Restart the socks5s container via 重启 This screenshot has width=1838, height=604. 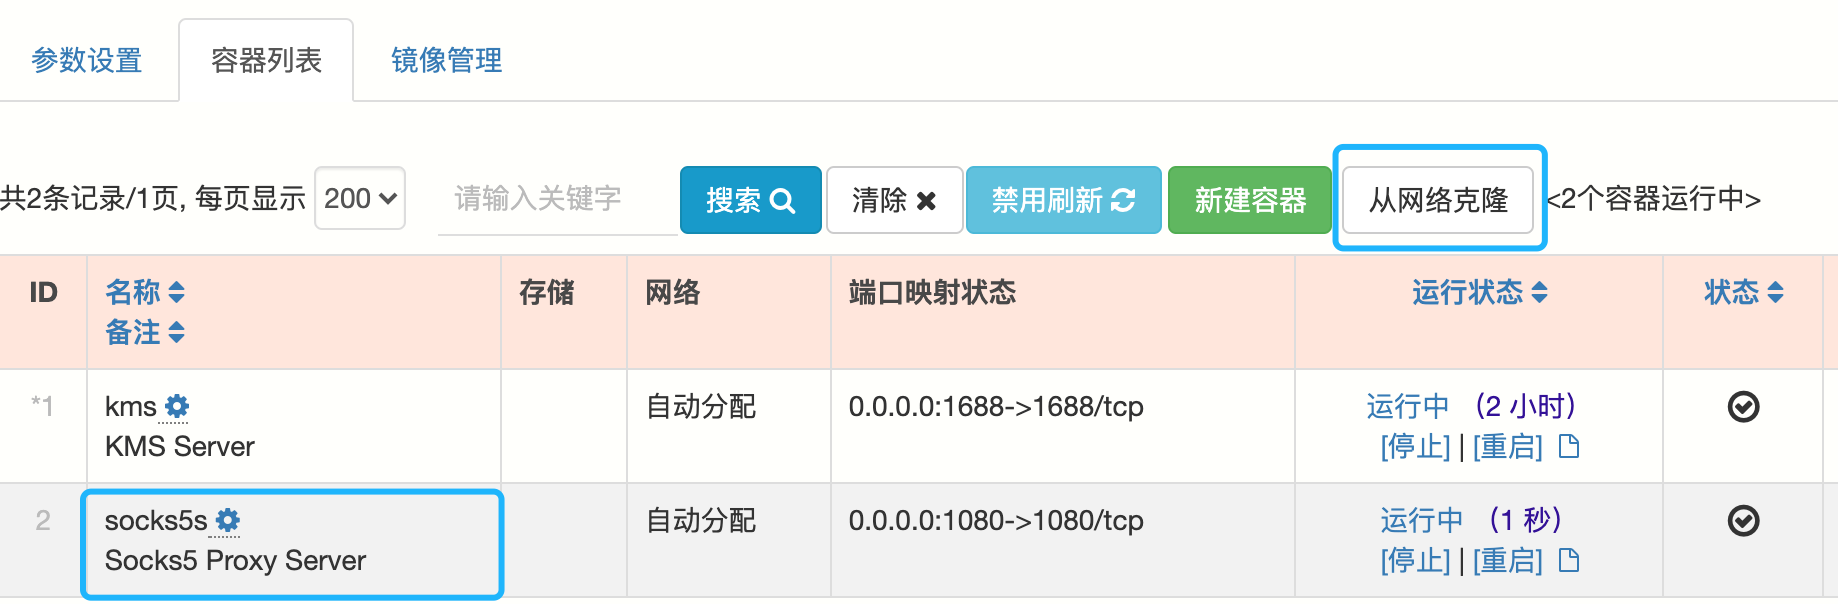click(1508, 560)
